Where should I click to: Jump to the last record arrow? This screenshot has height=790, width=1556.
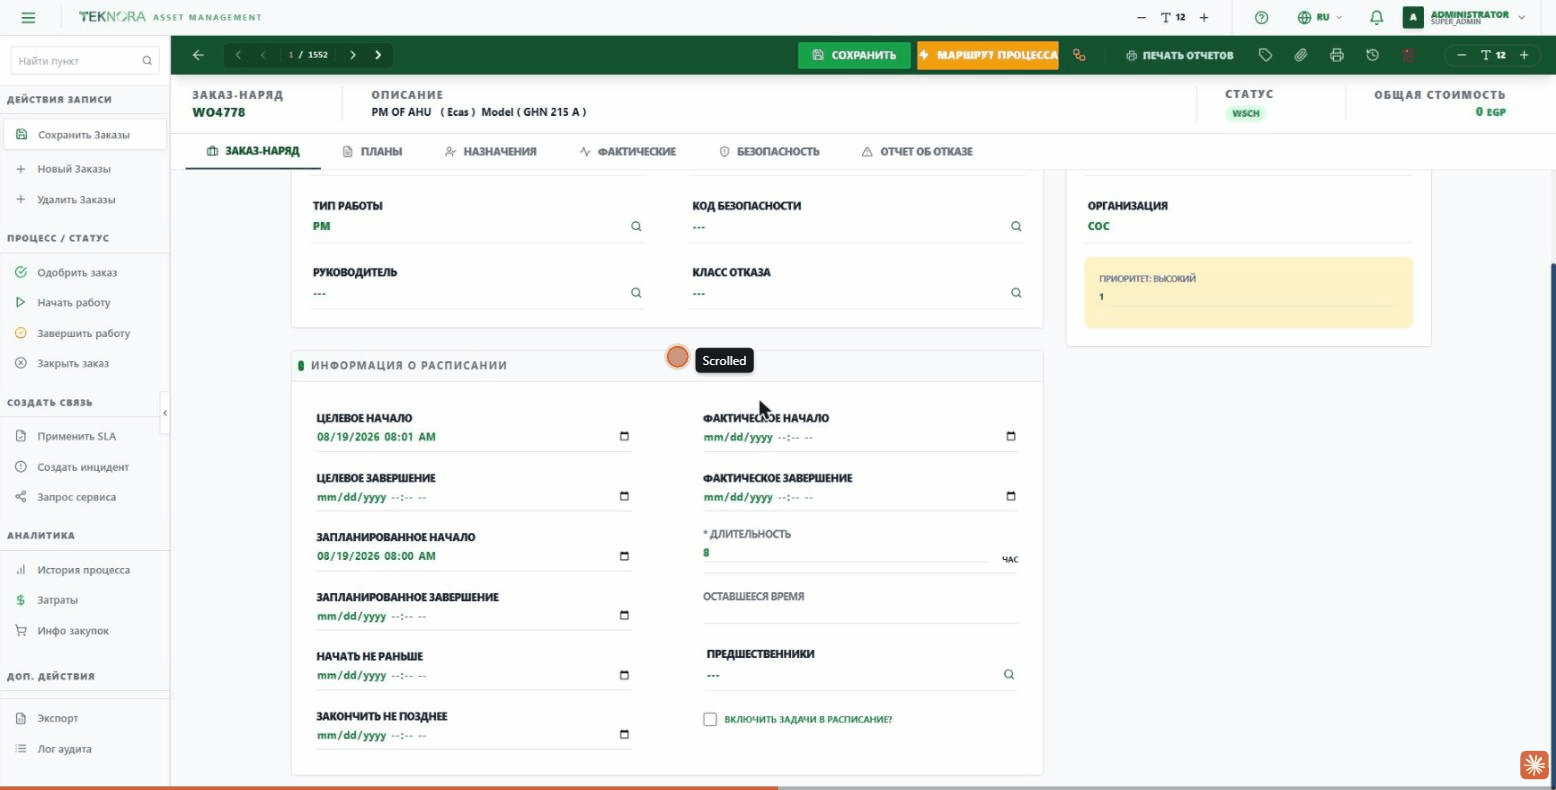click(x=378, y=55)
